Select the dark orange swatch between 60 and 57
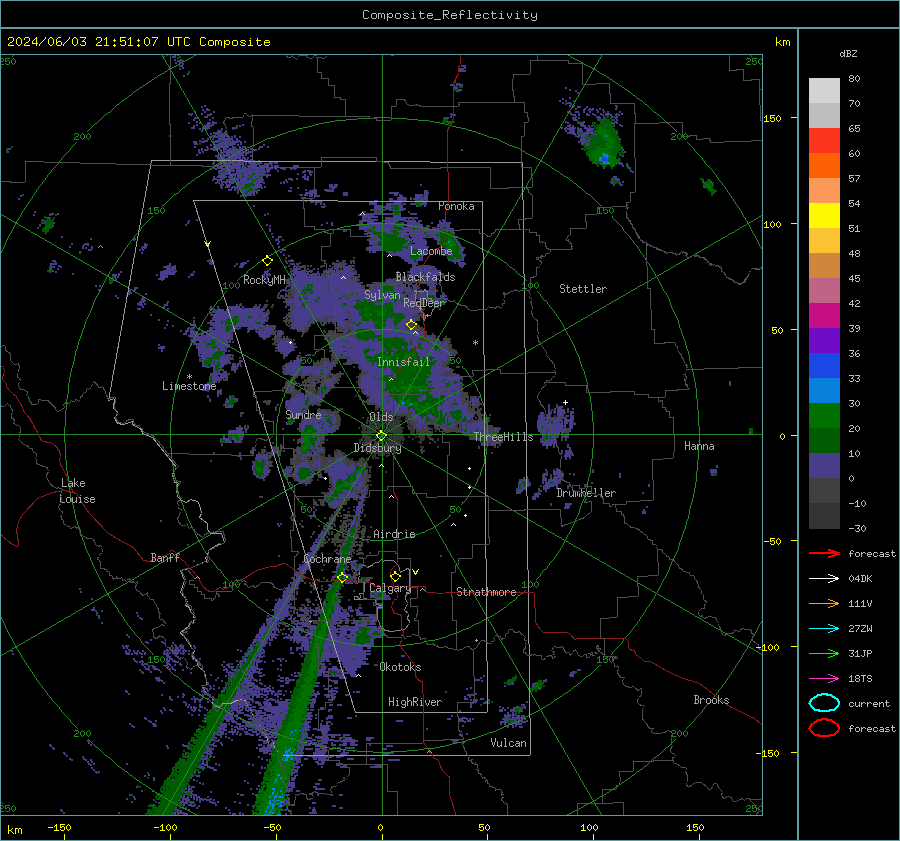Image resolution: width=900 pixels, height=841 pixels. pos(824,166)
